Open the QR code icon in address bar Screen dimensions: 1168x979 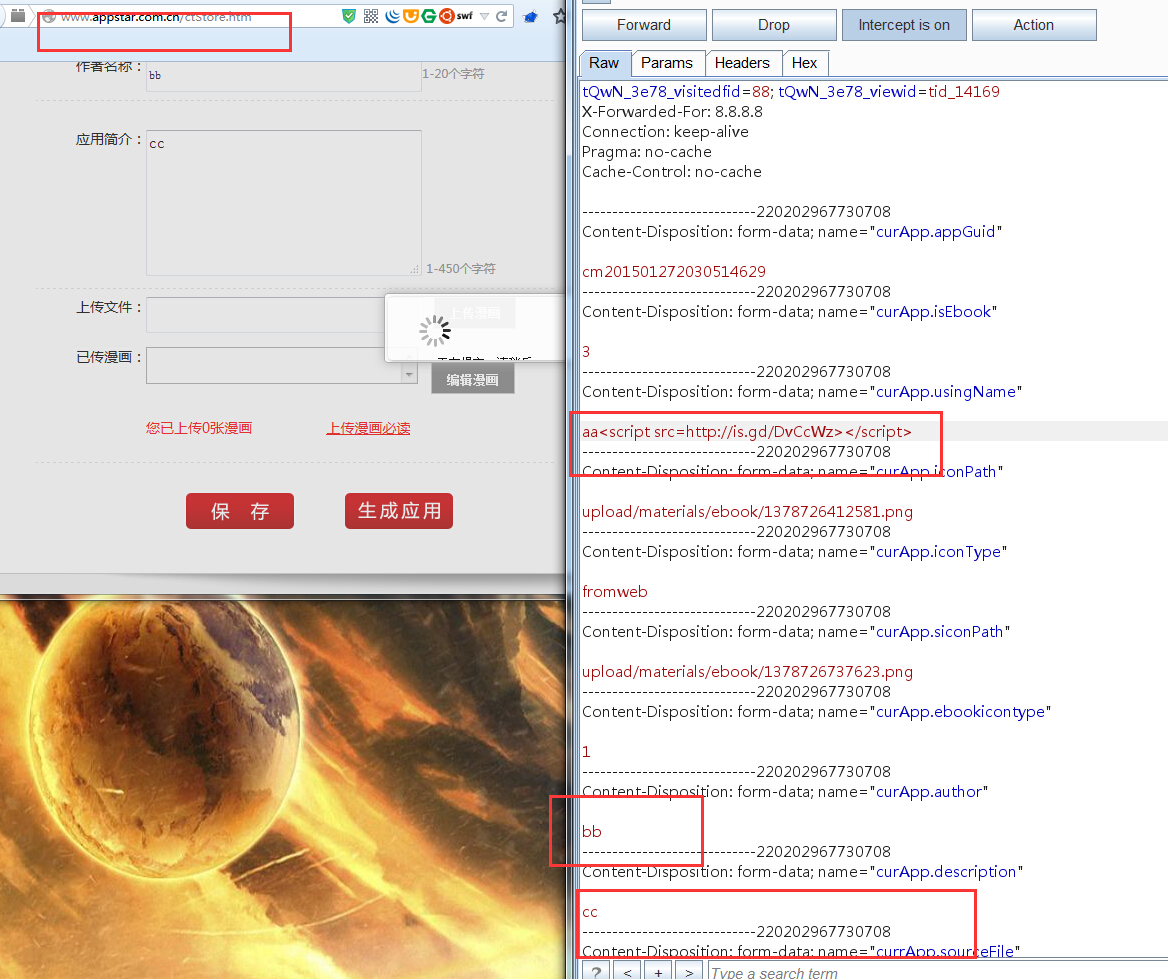click(x=371, y=16)
